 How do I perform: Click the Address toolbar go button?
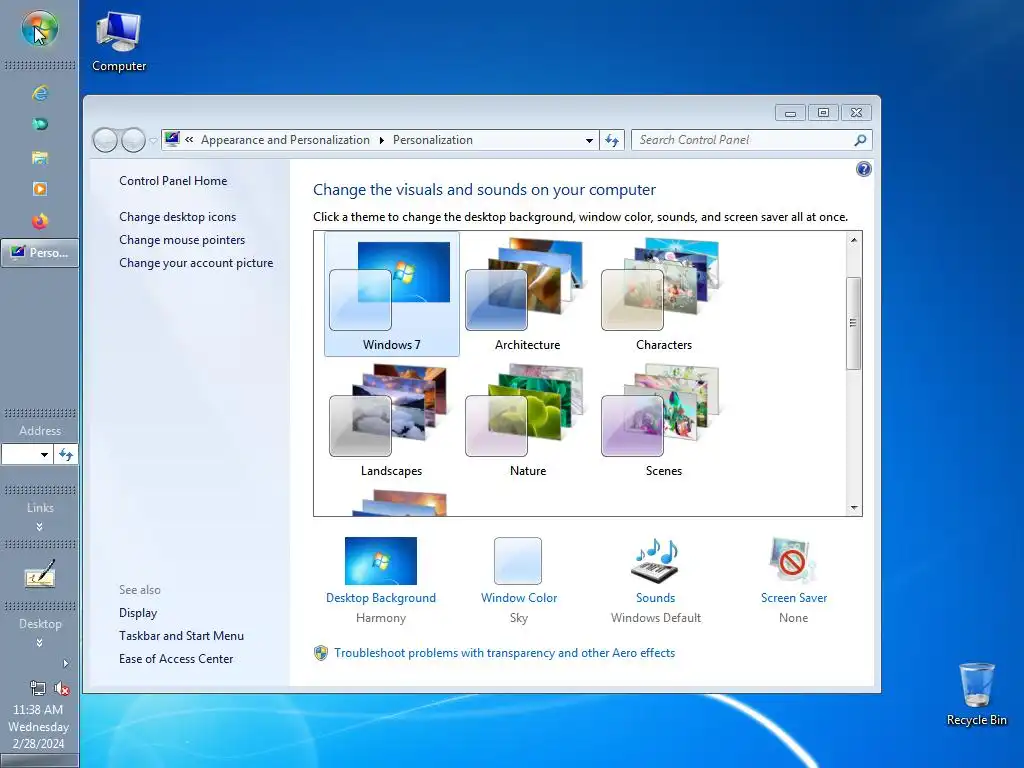click(66, 455)
